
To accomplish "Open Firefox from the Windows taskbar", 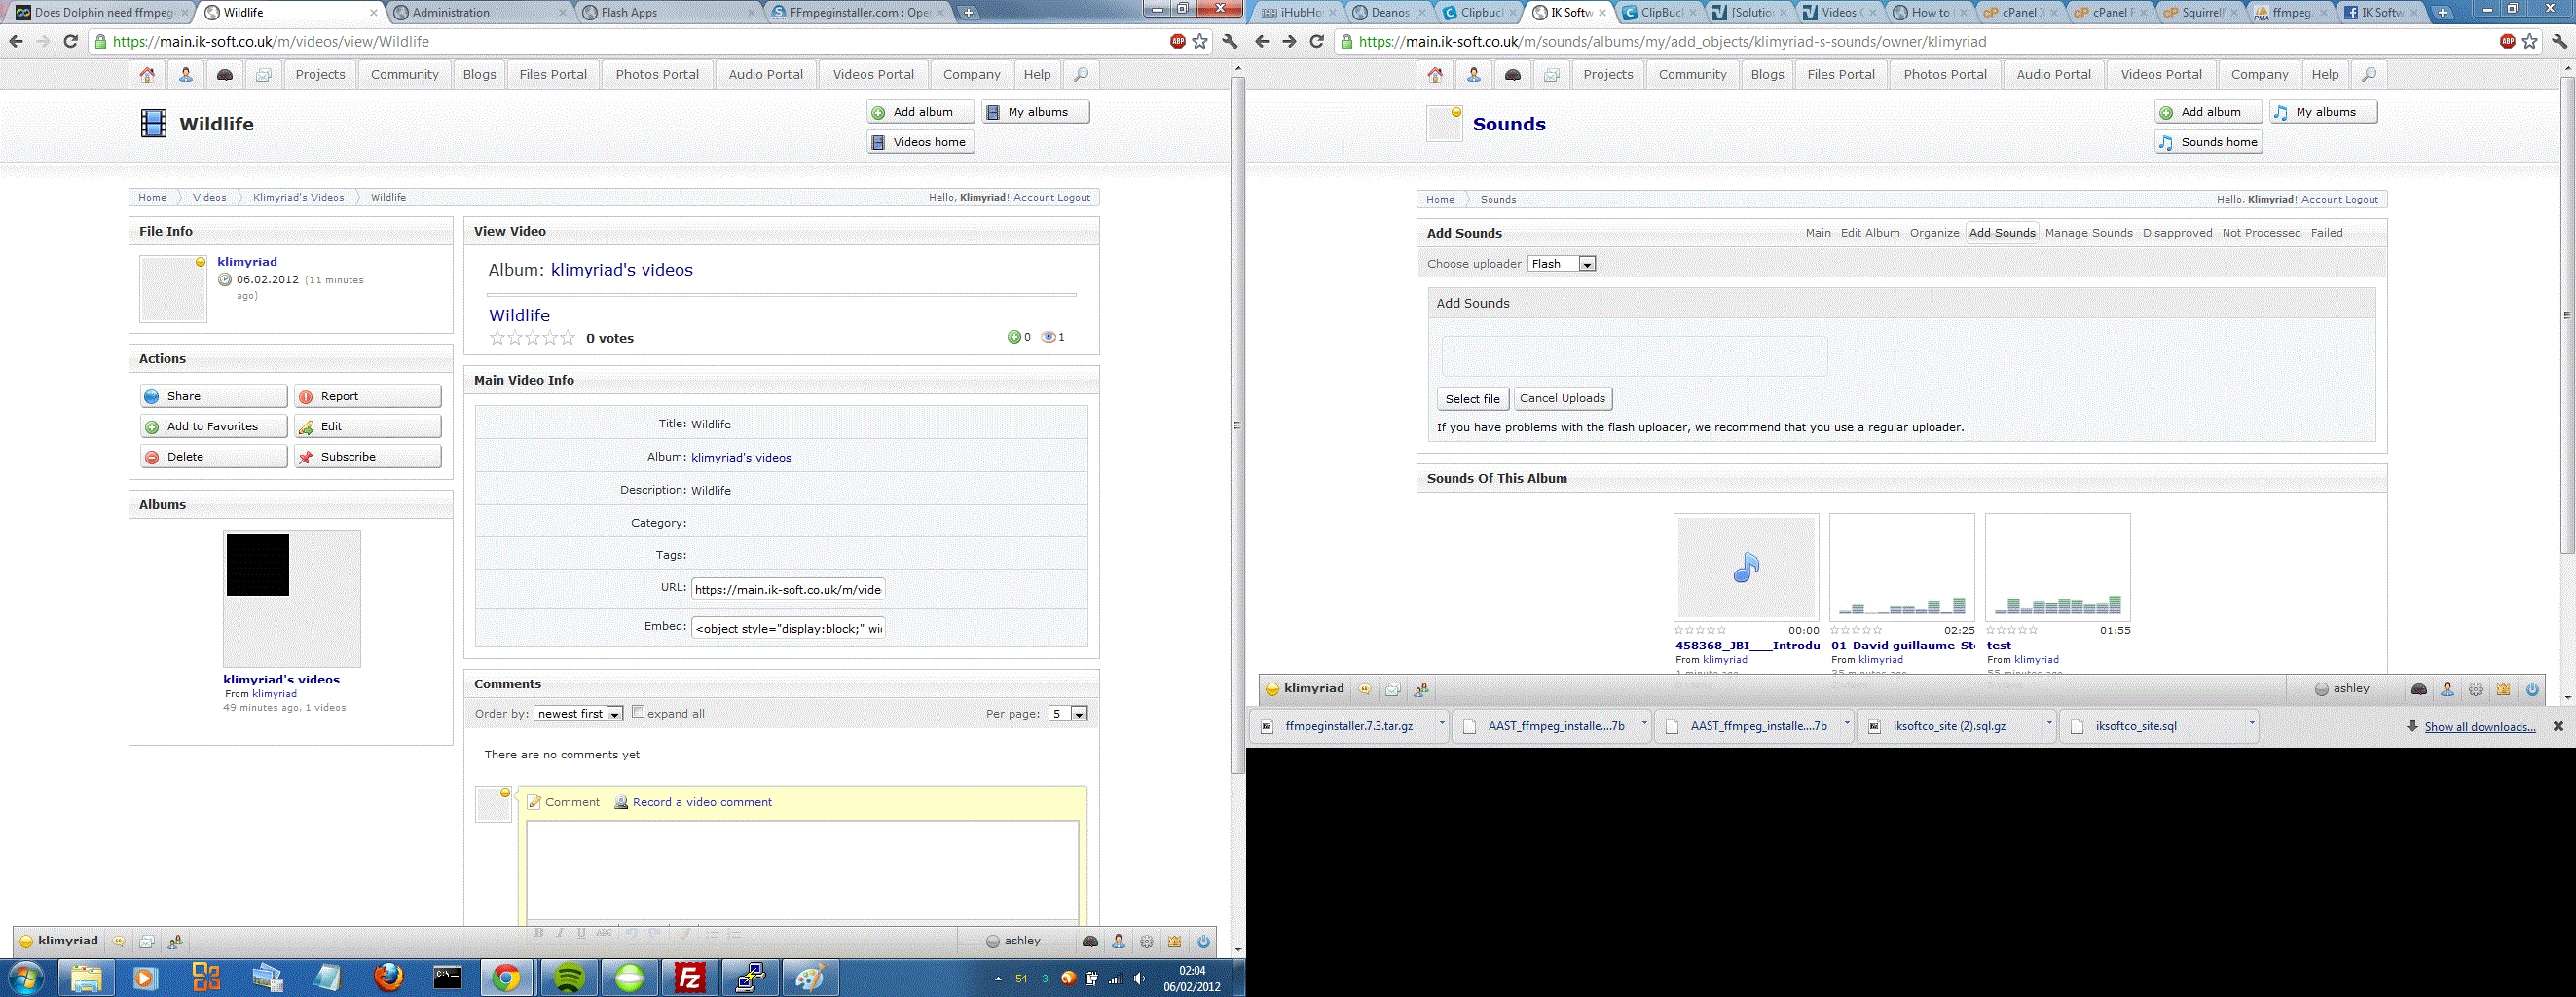I will click(x=388, y=977).
